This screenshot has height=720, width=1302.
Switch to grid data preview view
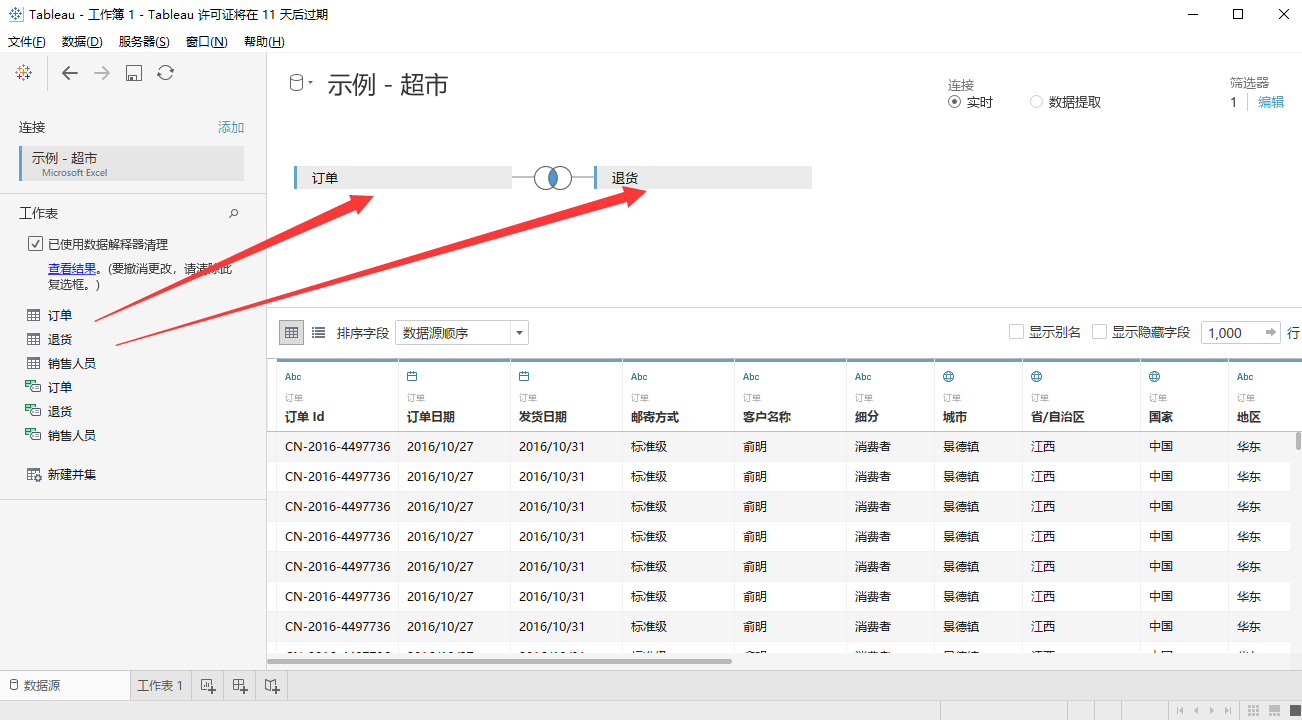tap(291, 332)
